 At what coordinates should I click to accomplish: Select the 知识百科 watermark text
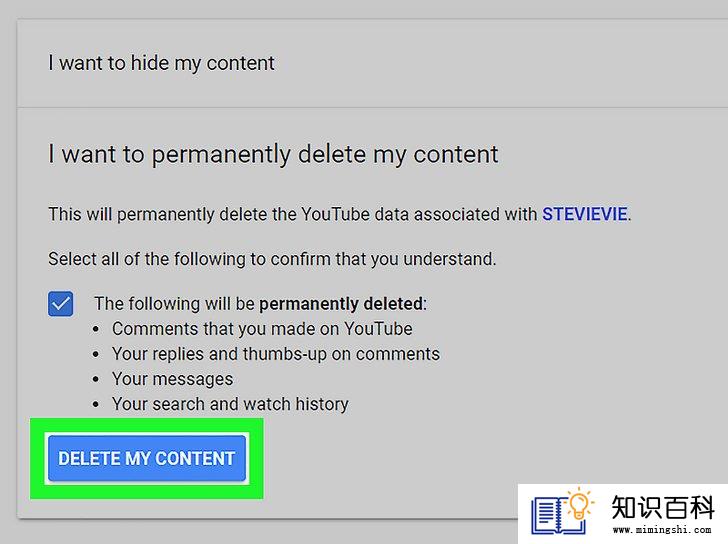[663, 507]
